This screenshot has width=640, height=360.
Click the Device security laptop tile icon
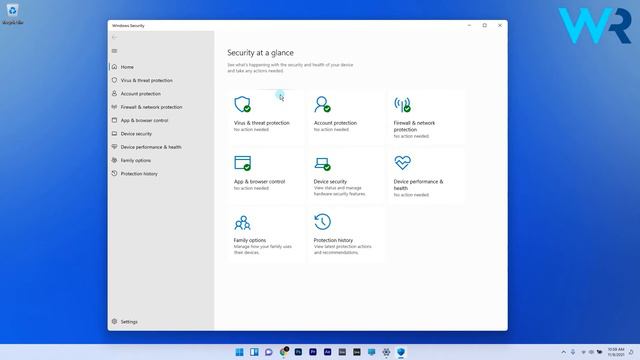(322, 164)
